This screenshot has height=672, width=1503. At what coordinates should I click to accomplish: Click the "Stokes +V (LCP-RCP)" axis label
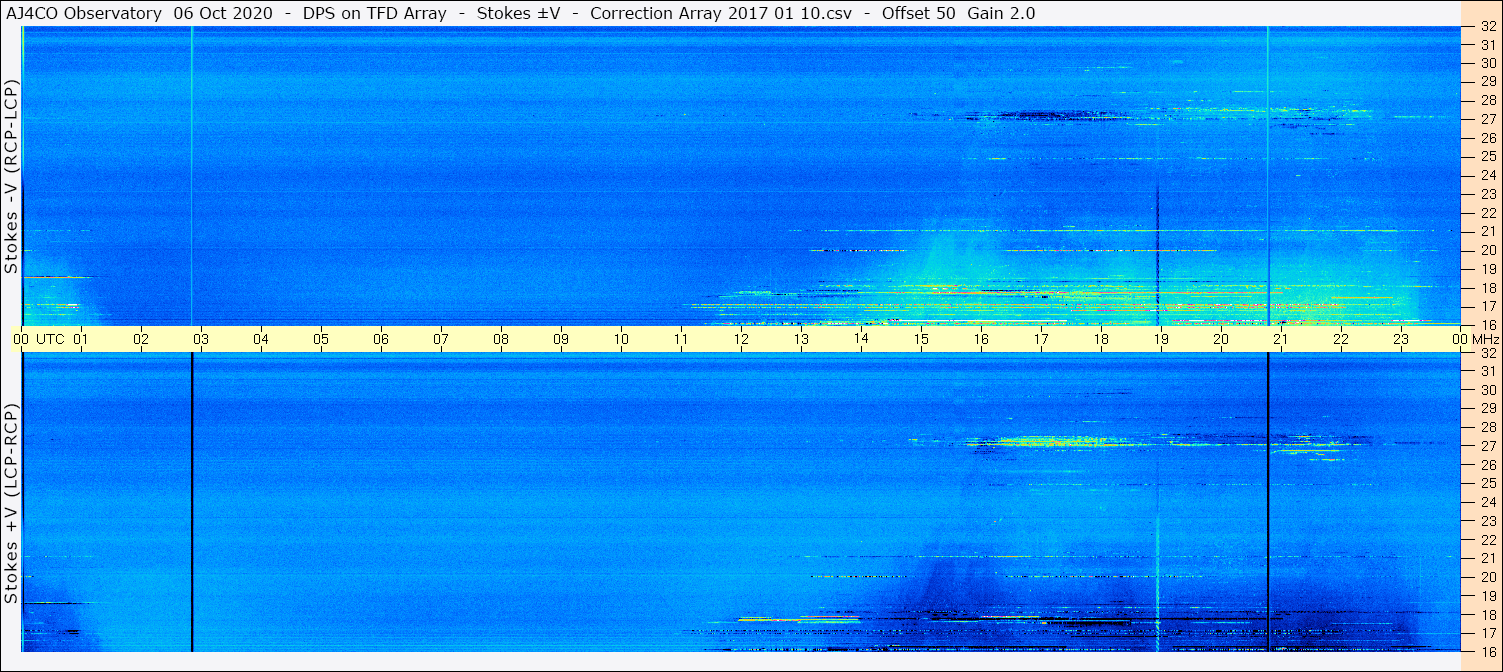12,504
